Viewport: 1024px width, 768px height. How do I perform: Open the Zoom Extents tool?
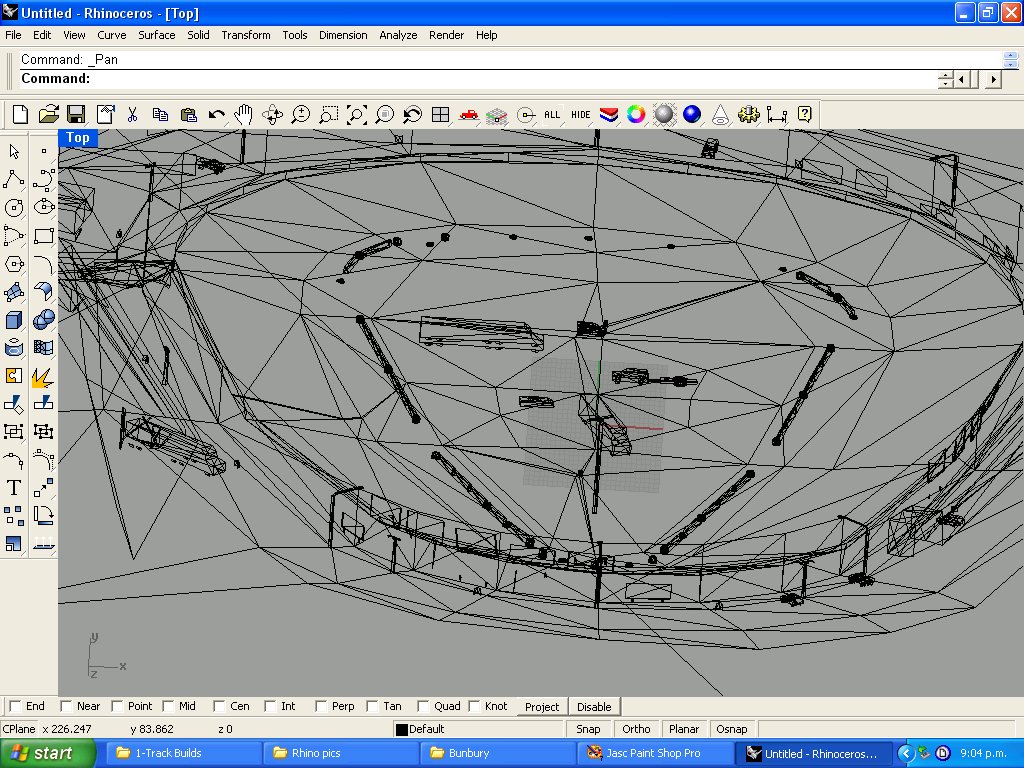[x=357, y=115]
